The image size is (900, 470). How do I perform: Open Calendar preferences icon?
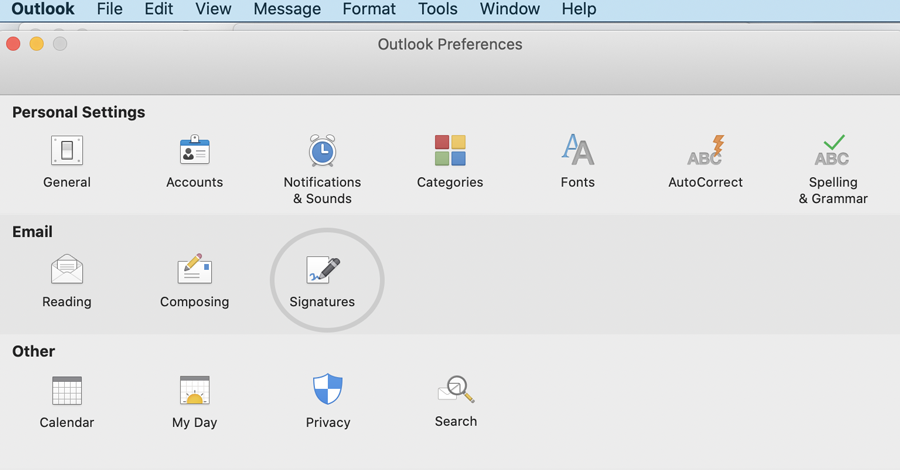(67, 391)
